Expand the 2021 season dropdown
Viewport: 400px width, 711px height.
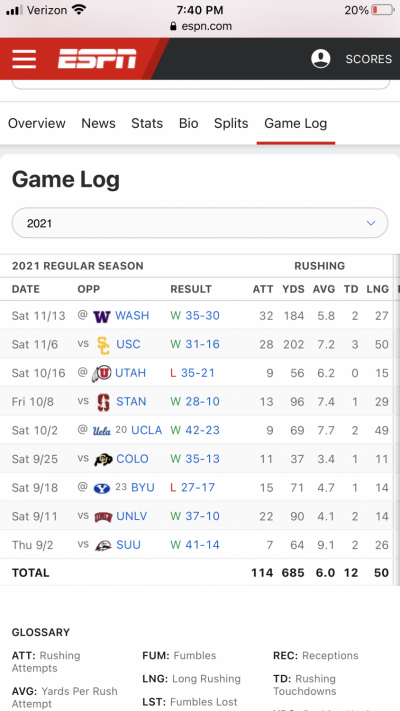[x=200, y=223]
